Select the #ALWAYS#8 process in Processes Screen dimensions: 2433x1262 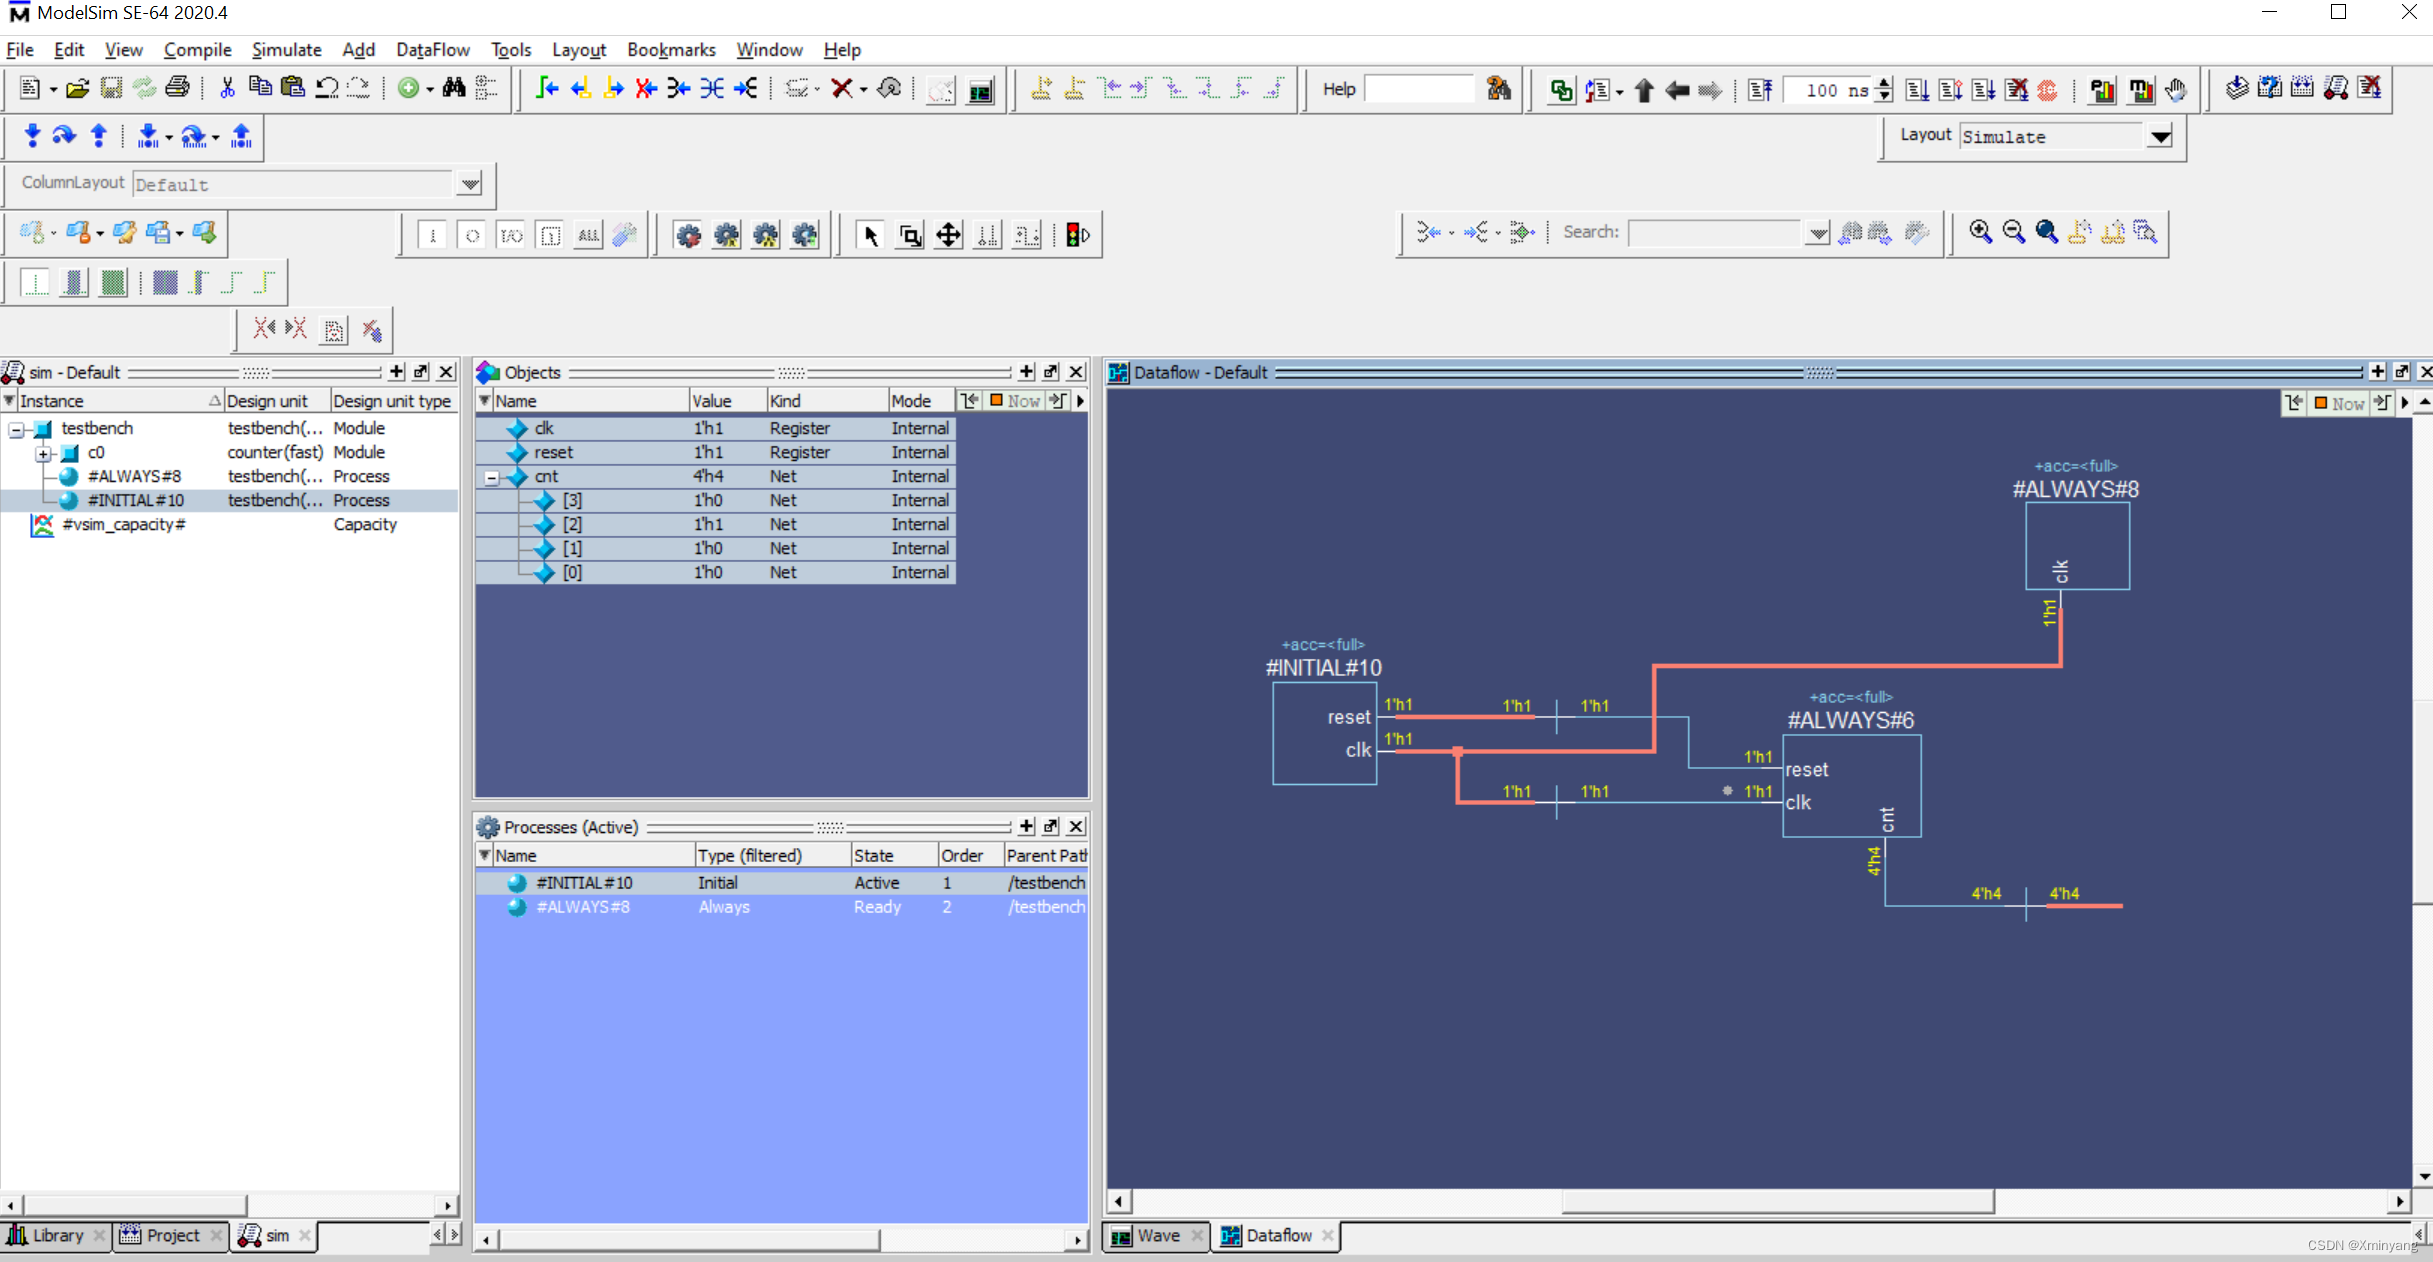tap(781, 907)
